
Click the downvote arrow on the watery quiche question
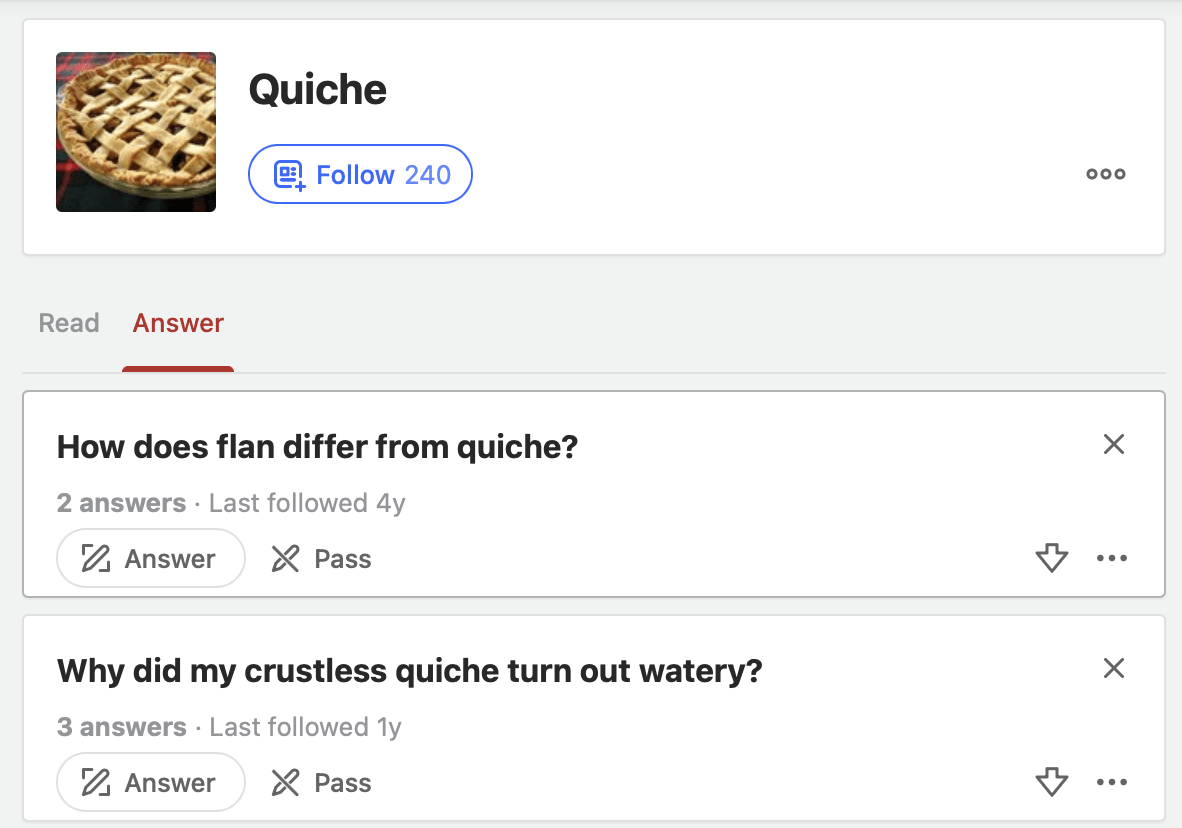coord(1051,782)
